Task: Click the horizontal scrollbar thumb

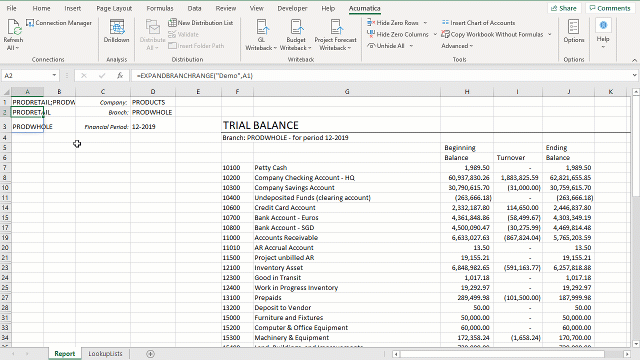Action: point(502,354)
